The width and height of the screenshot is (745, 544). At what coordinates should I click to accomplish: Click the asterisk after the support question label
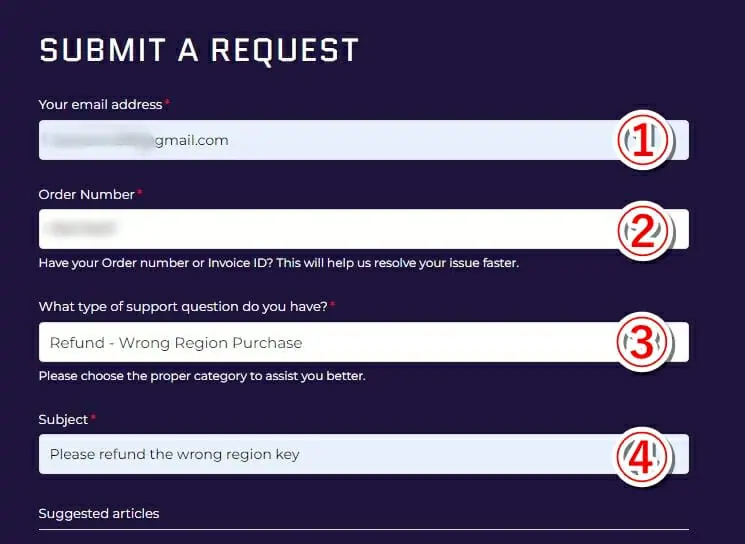pos(332,304)
